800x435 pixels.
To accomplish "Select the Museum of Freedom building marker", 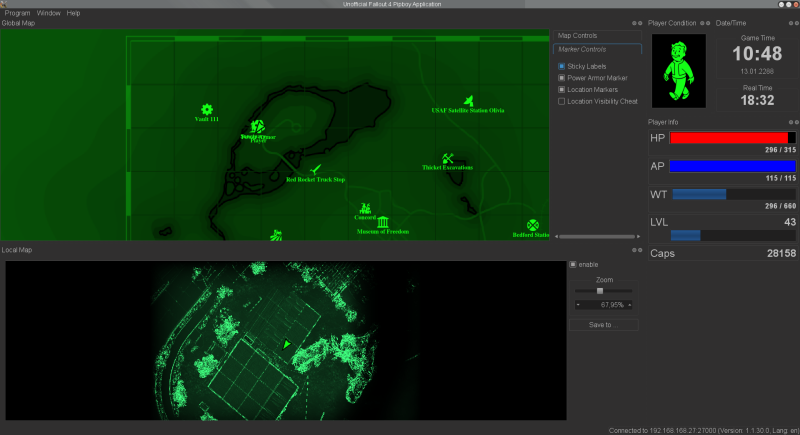I will [x=383, y=222].
